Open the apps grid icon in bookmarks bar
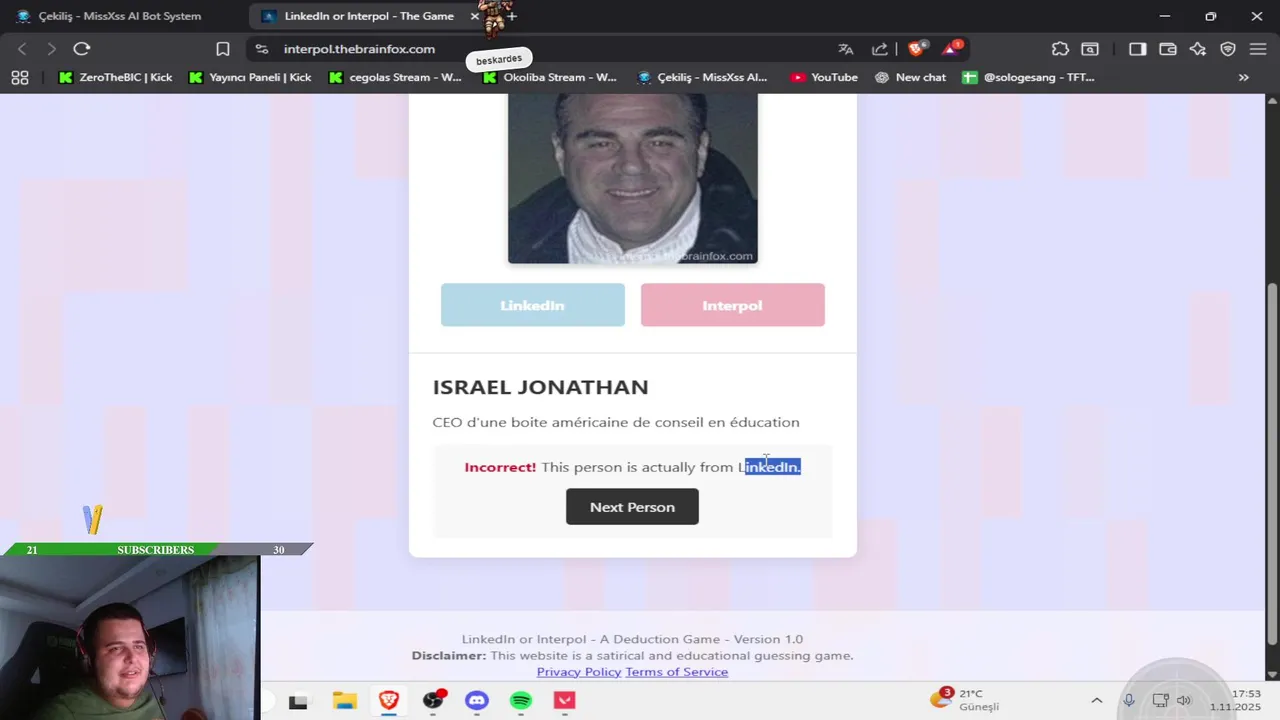The height and width of the screenshot is (720, 1280). pyautogui.click(x=20, y=77)
